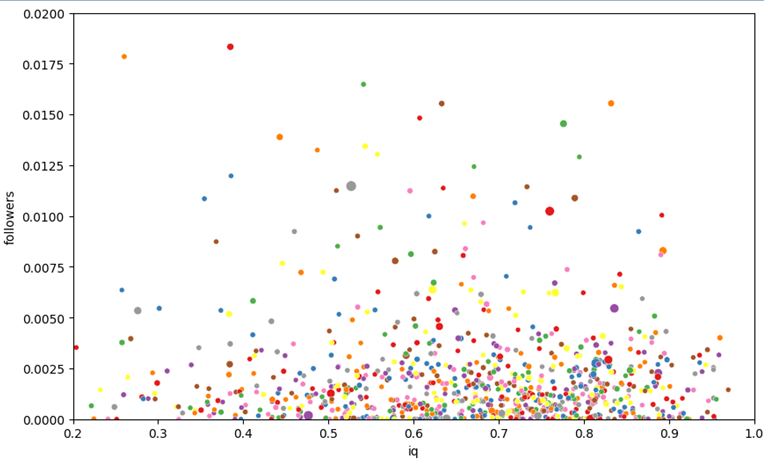Image resolution: width=764 pixels, height=463 pixels.
Task: Pick the red point on the left axis edge
Action: click(76, 347)
